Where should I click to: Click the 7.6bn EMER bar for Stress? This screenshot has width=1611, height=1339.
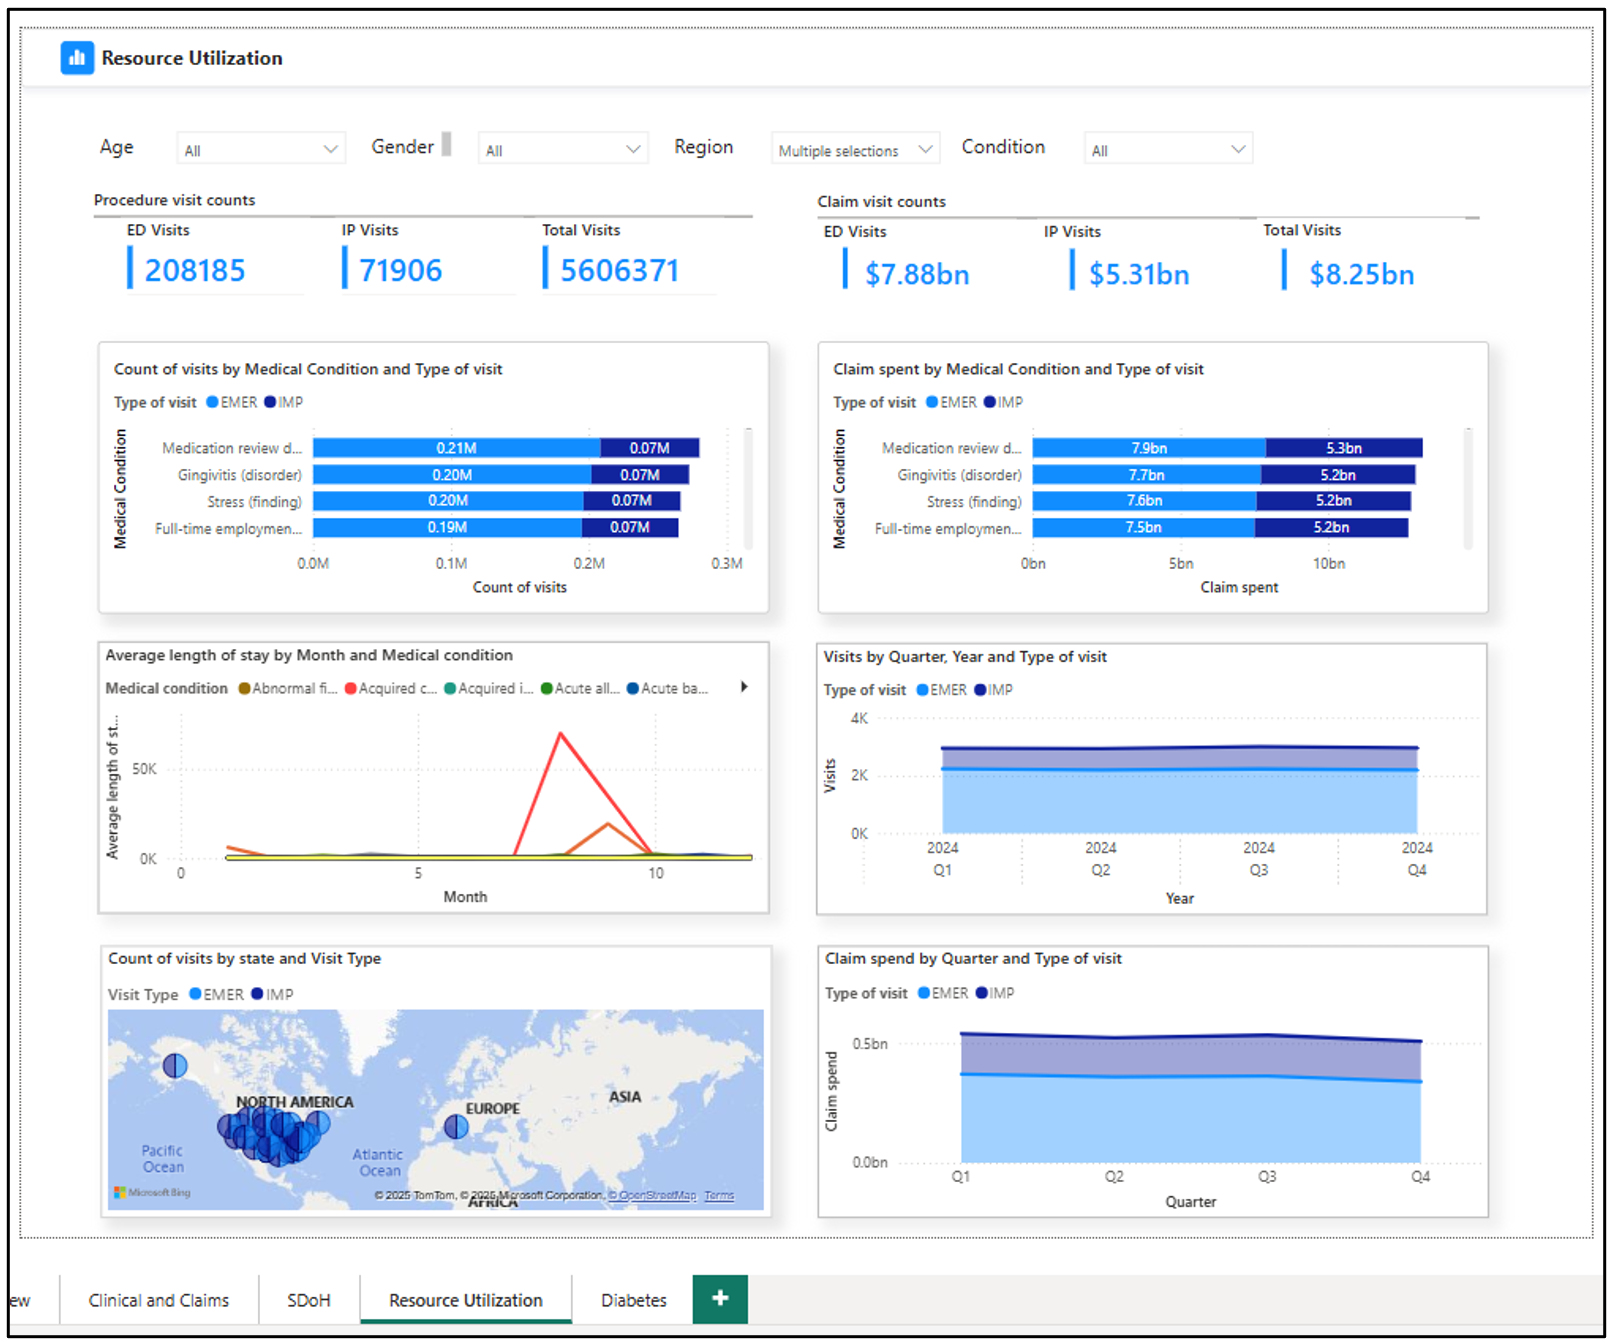[1144, 501]
